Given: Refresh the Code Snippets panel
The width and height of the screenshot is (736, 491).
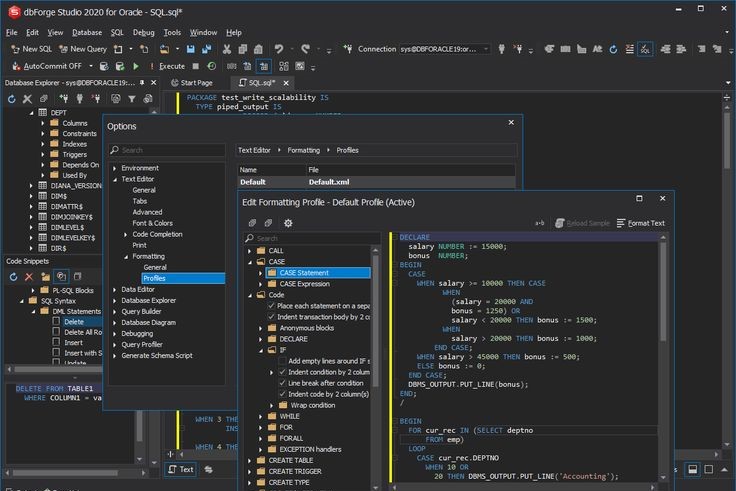Looking at the screenshot, I should pos(13,276).
